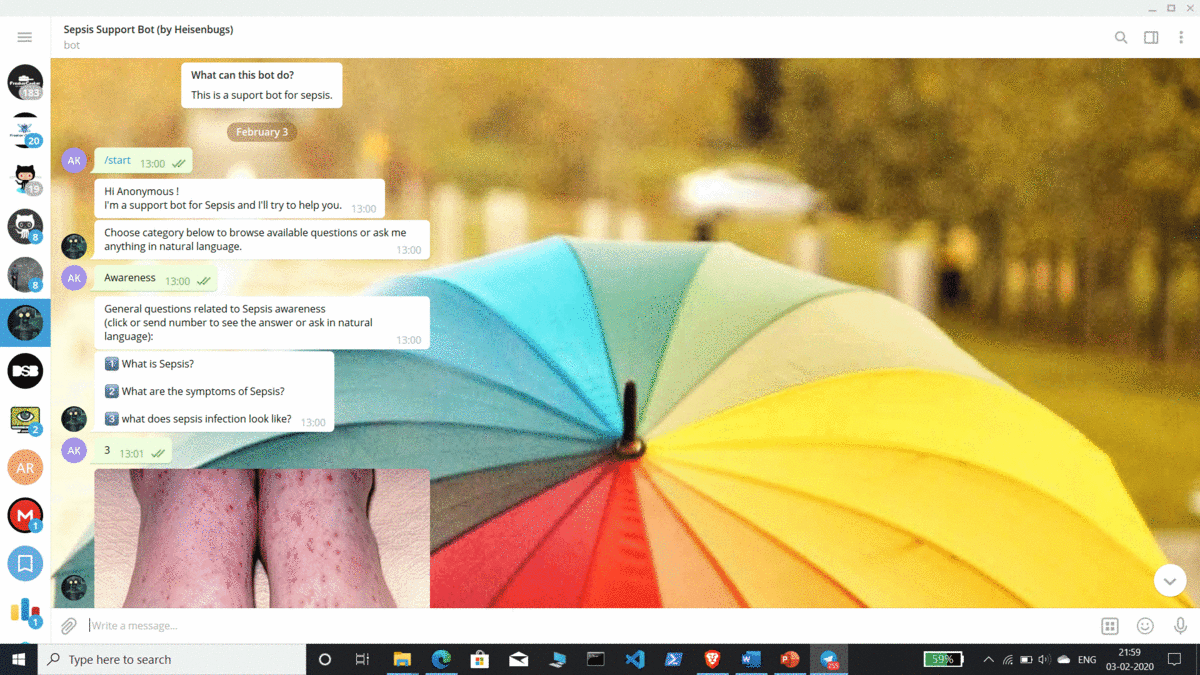This screenshot has width=1200, height=675.
Task: Start voice recording with the microphone icon
Action: tap(1181, 626)
